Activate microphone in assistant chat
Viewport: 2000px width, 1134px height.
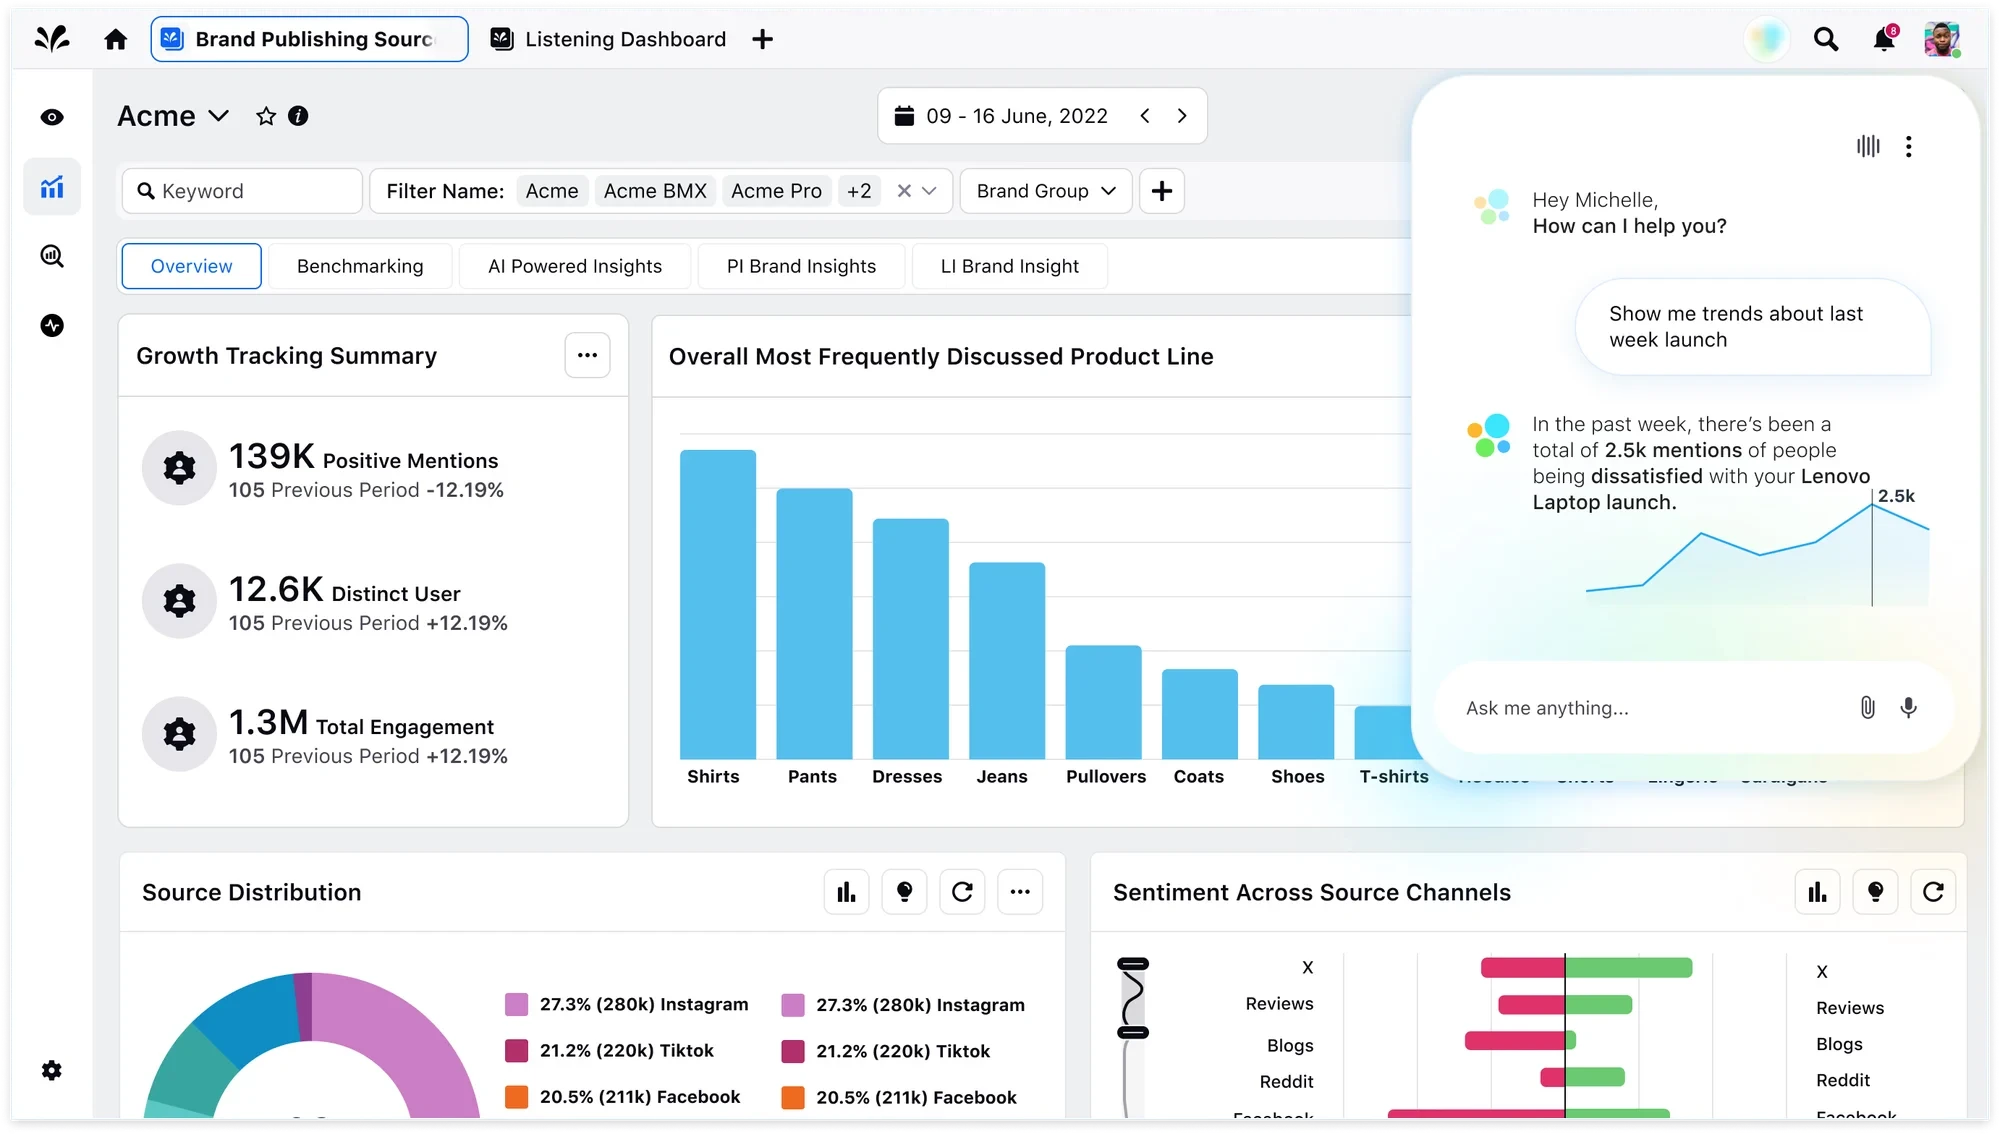pos(1909,708)
